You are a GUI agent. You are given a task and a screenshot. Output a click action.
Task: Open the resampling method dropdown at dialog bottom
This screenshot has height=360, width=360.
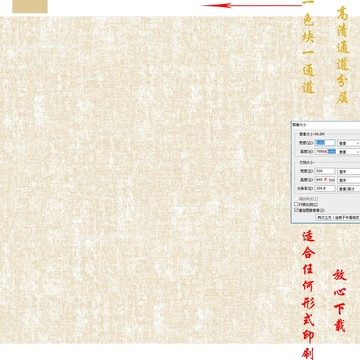[338, 217]
